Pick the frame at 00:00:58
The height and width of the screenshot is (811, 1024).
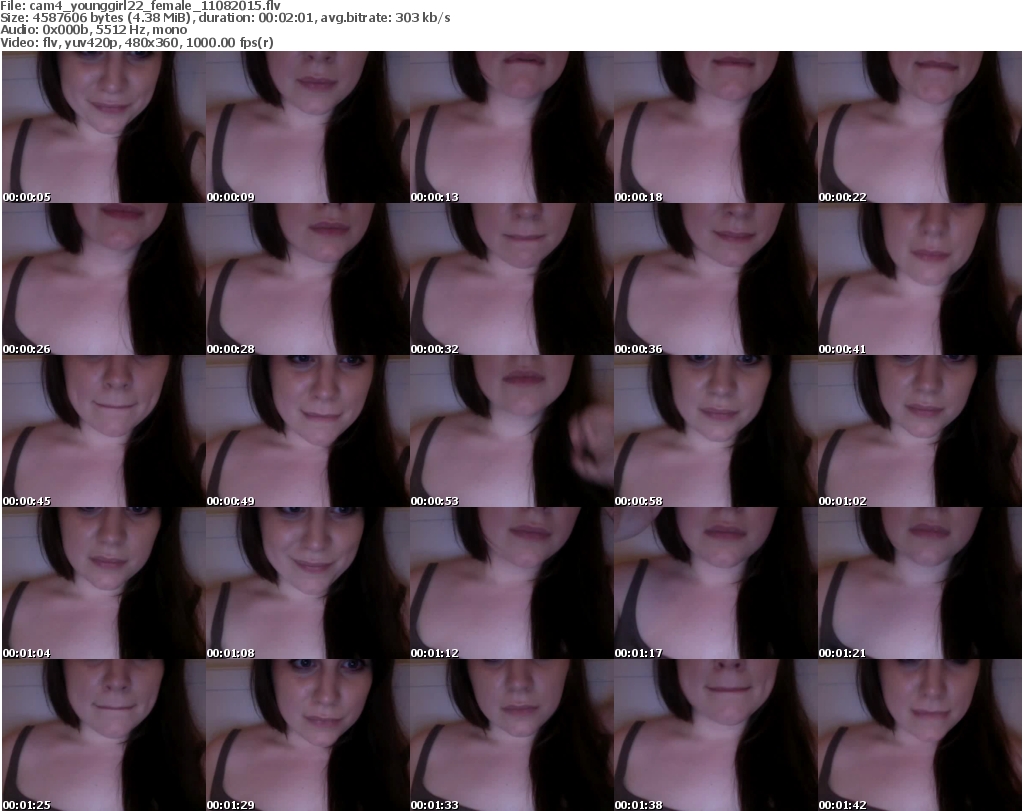tap(716, 432)
